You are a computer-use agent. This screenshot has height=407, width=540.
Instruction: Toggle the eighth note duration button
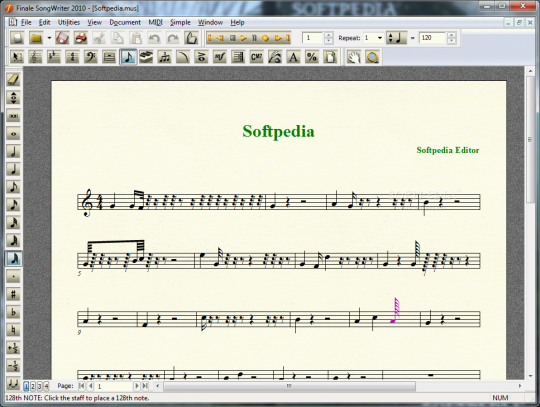pyautogui.click(x=13, y=187)
